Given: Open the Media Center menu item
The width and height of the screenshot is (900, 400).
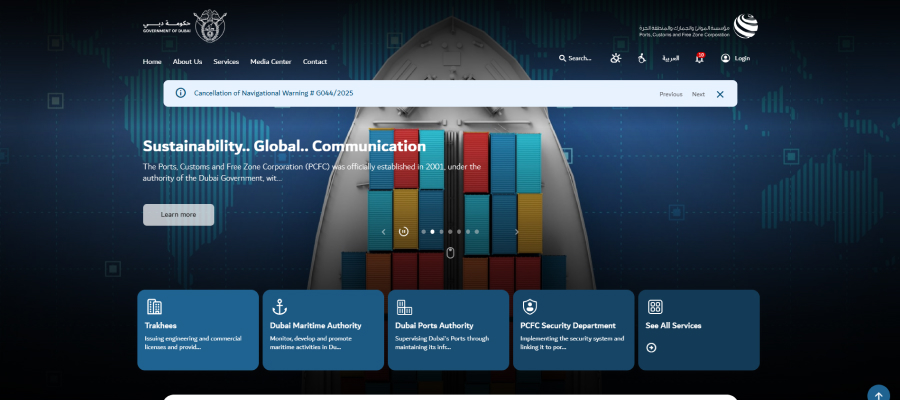Looking at the screenshot, I should 270,61.
